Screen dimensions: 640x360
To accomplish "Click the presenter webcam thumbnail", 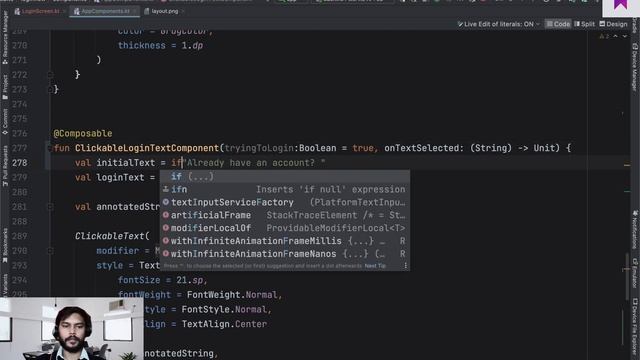I will click(x=72, y=329).
